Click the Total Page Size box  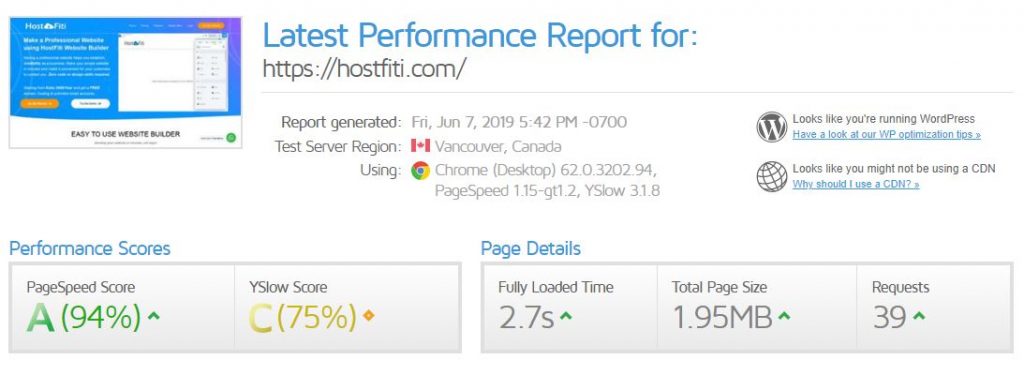(756, 308)
